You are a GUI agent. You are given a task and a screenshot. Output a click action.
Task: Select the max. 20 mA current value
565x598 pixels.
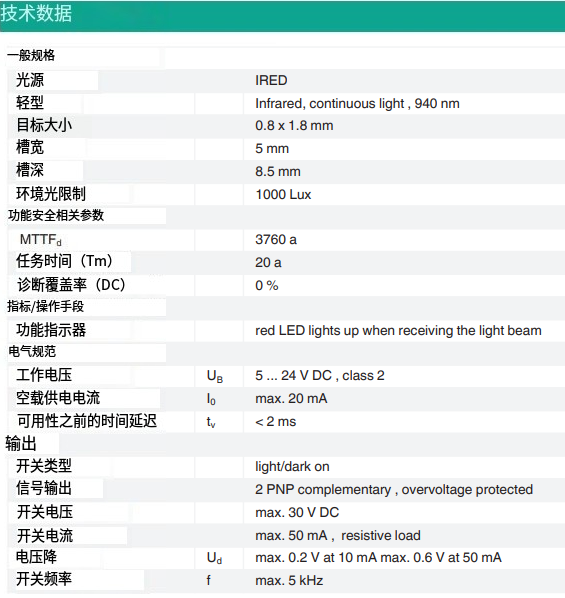(x=291, y=399)
